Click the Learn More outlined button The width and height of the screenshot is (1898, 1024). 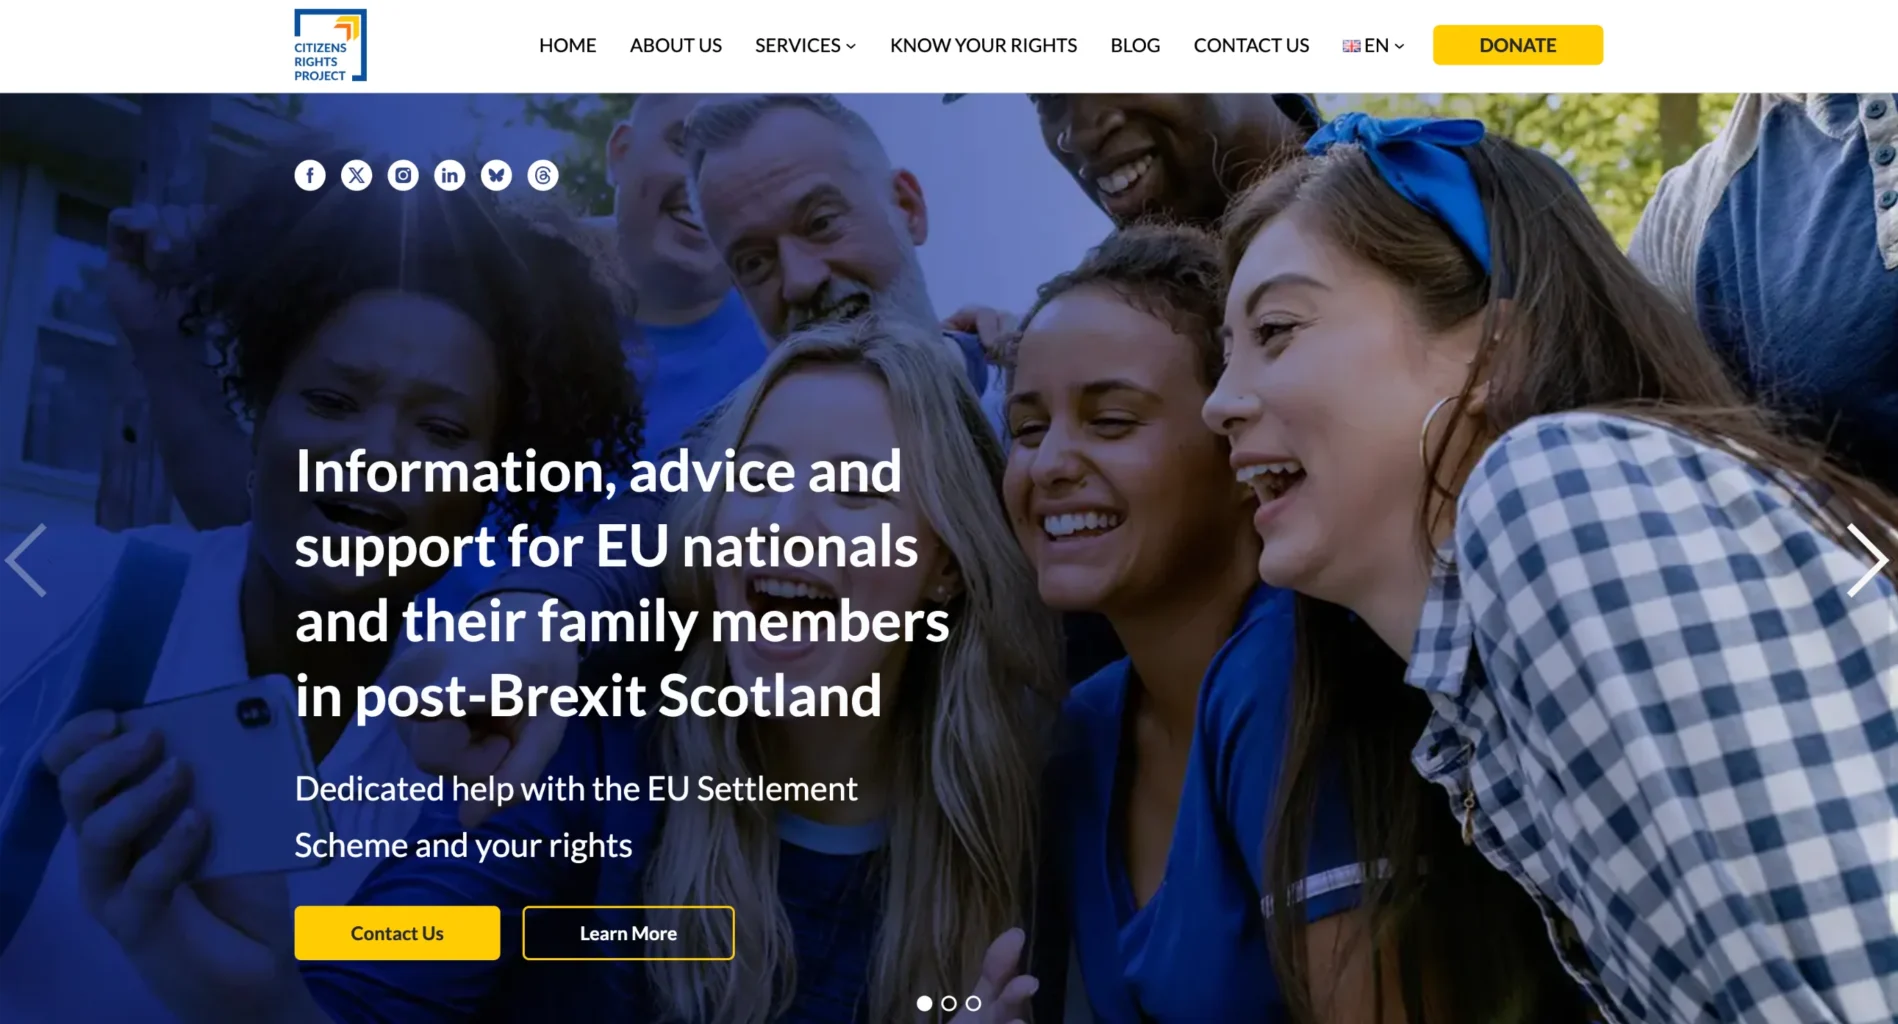click(x=628, y=933)
